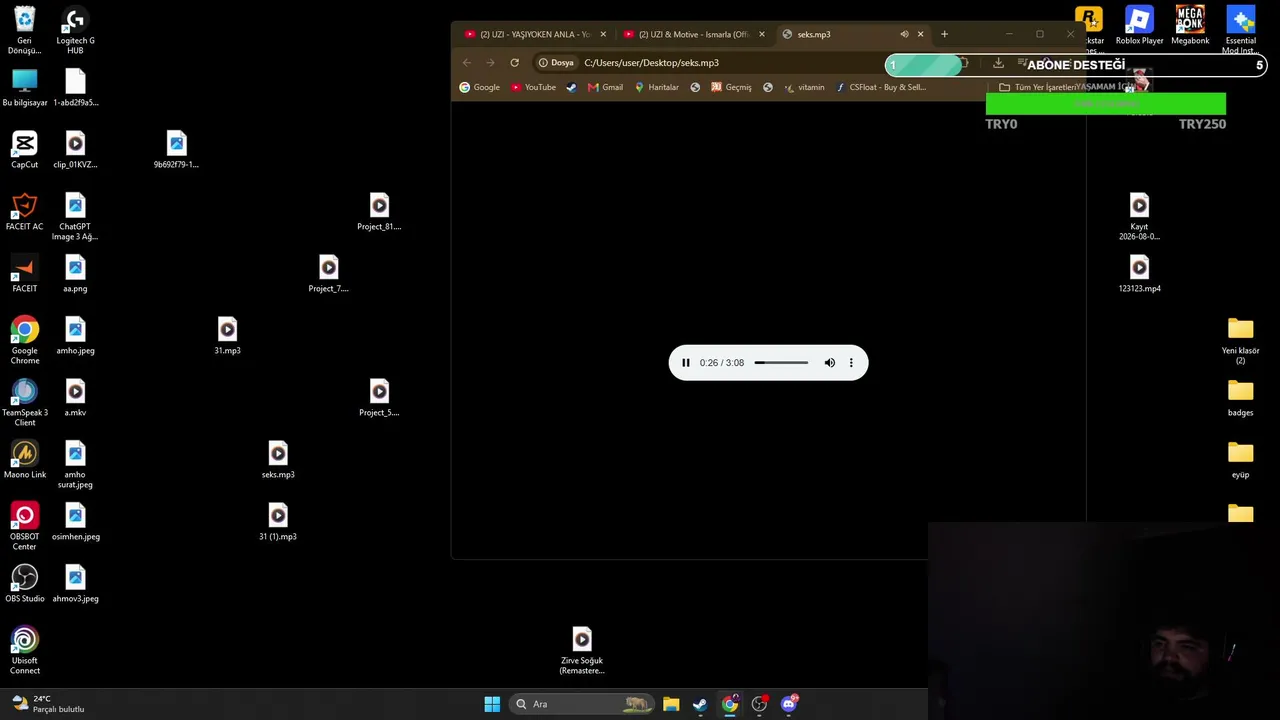Select the Google Chrome desktop shortcut
The height and width of the screenshot is (720, 1280).
(x=25, y=341)
